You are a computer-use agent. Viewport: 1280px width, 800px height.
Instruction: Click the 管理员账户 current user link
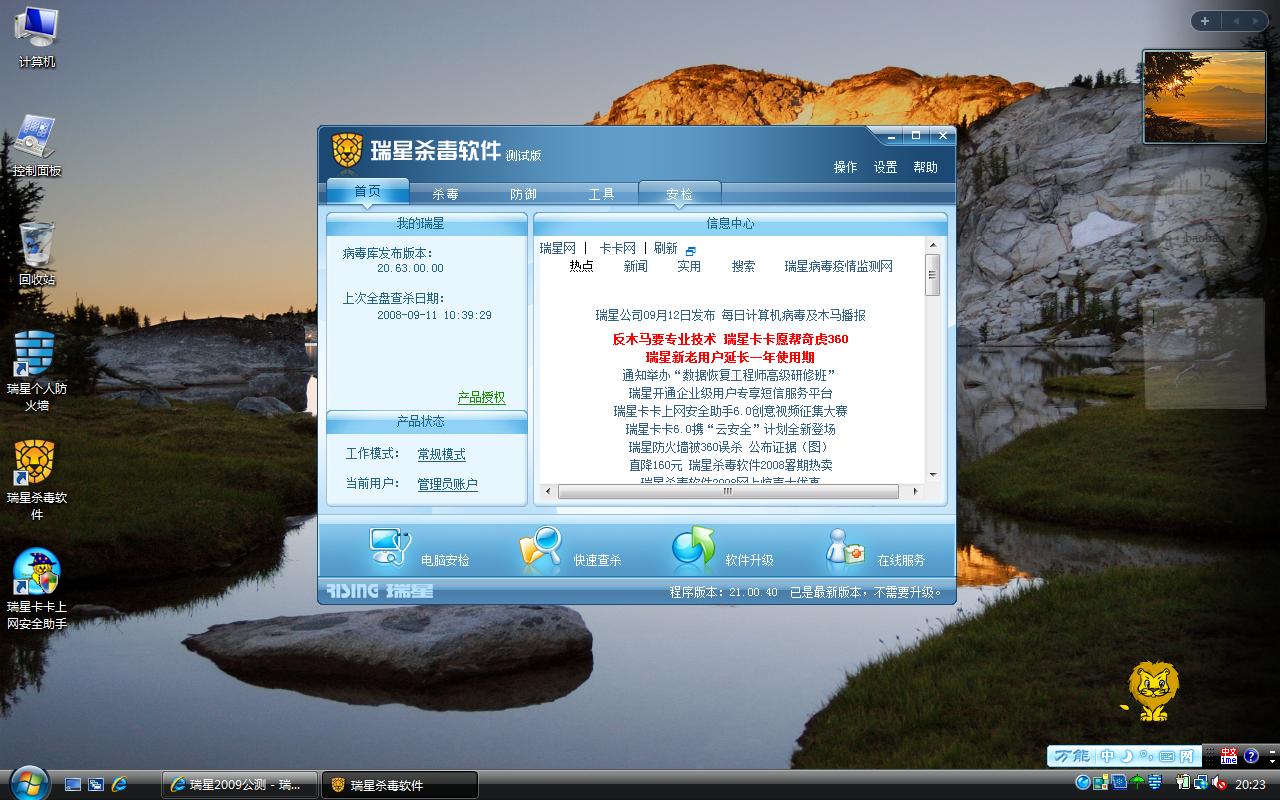pyautogui.click(x=447, y=484)
